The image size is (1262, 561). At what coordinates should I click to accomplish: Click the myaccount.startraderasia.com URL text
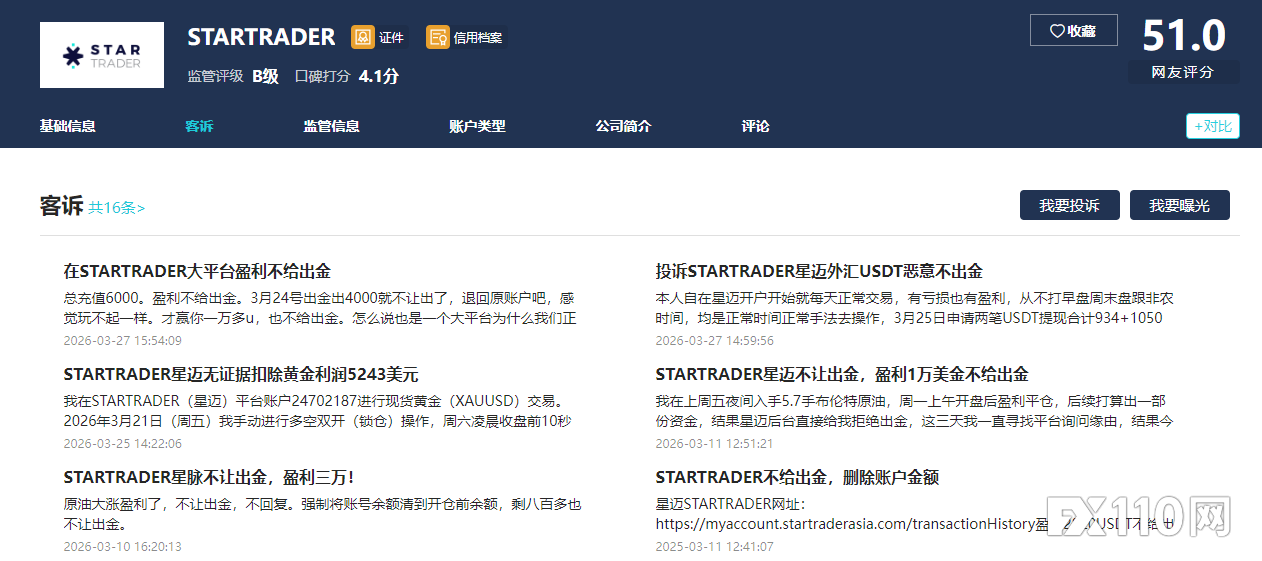[x=845, y=523]
